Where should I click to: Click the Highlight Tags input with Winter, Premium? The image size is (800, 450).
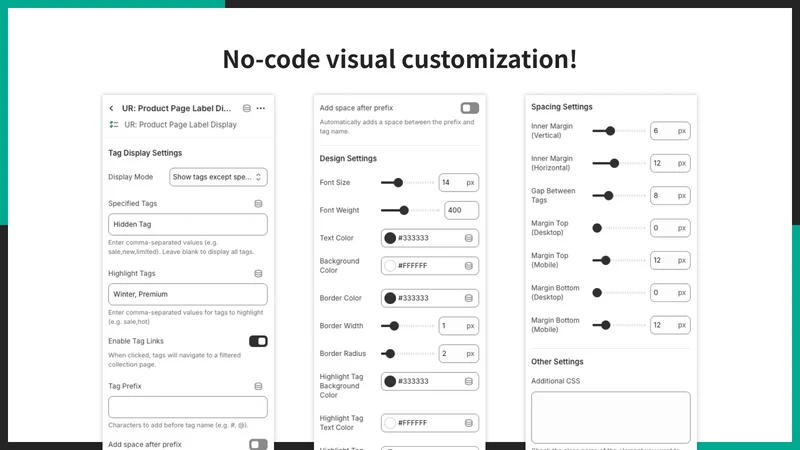pos(188,294)
